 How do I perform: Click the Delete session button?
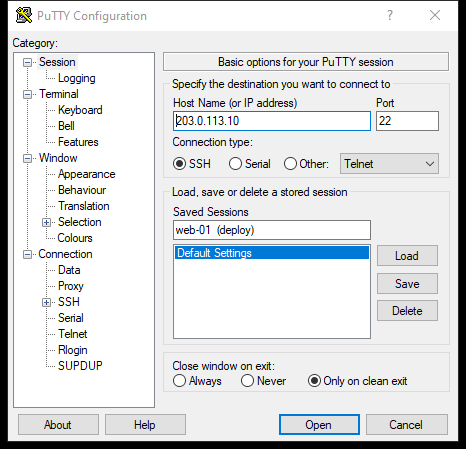(x=407, y=311)
